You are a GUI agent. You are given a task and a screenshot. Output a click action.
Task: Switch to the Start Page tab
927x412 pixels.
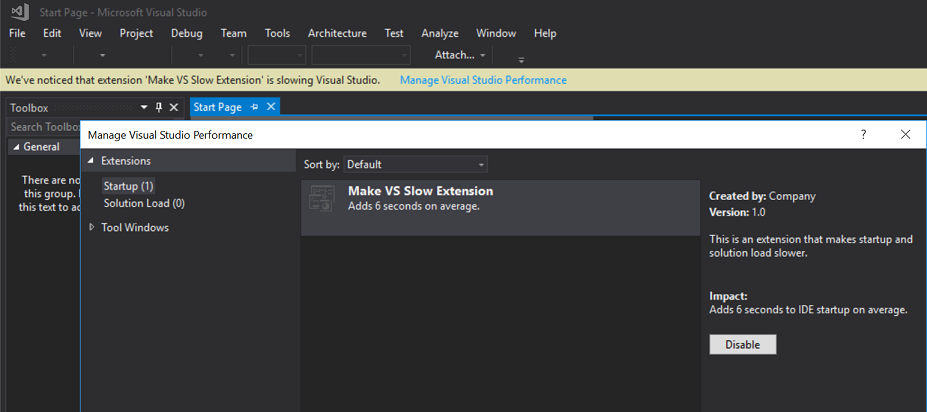(218, 107)
